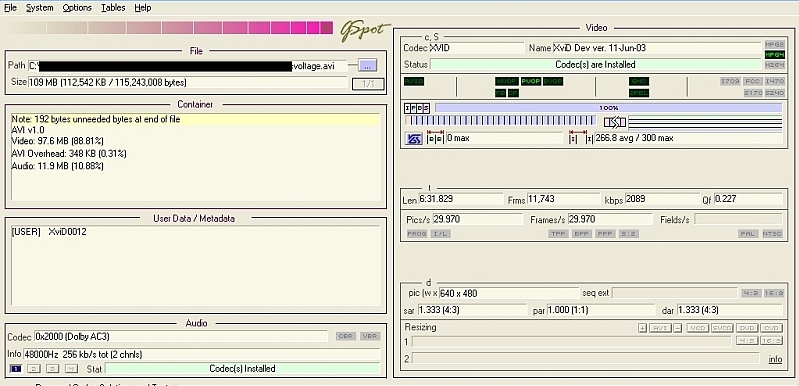Click the IPBS frame type icon
Viewport: 799px width, 386px height.
click(x=417, y=108)
